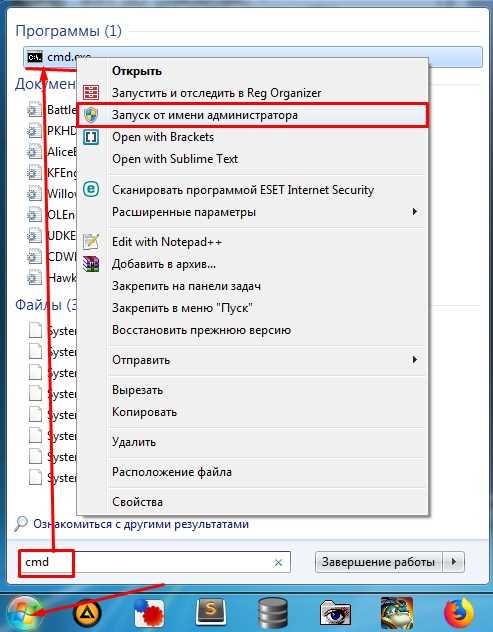Click the Notepad++ icon in context menu
This screenshot has height=632, width=493.
[91, 241]
